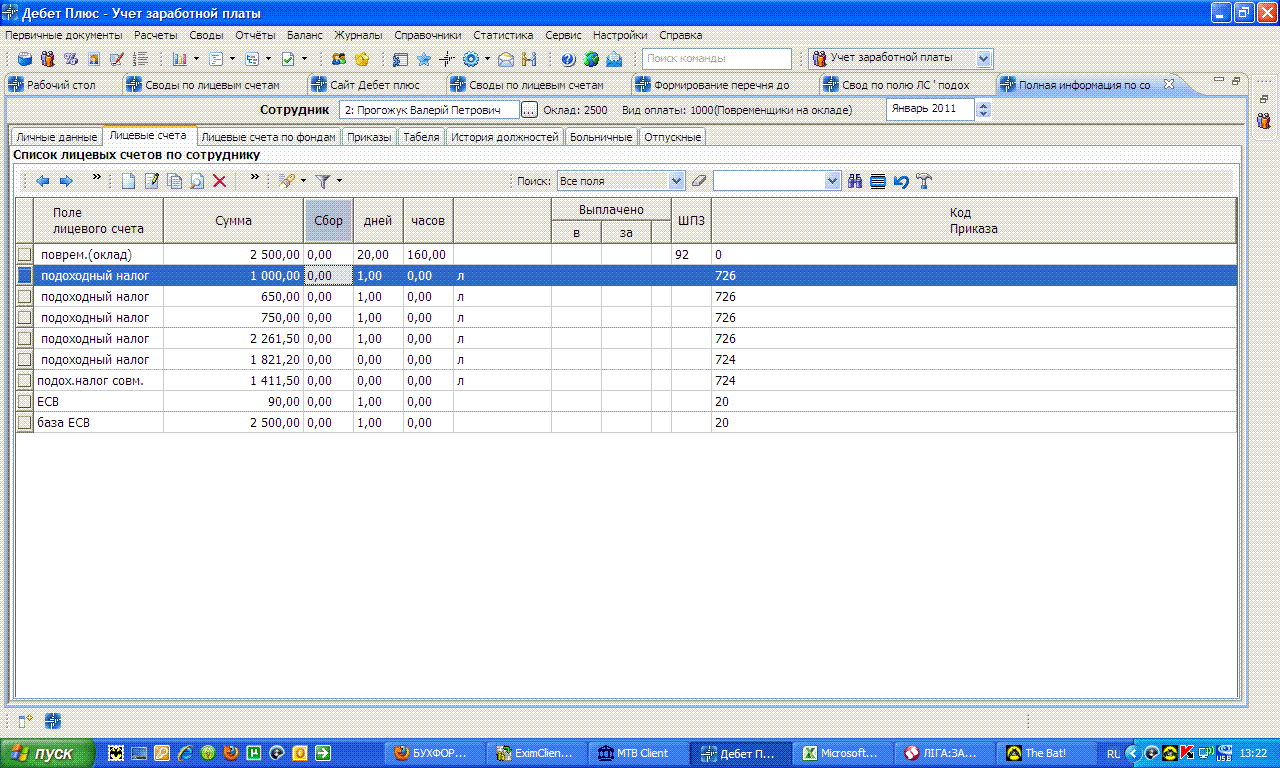Click the blue undo arrow icon
Viewport: 1280px width, 768px height.
pos(901,181)
